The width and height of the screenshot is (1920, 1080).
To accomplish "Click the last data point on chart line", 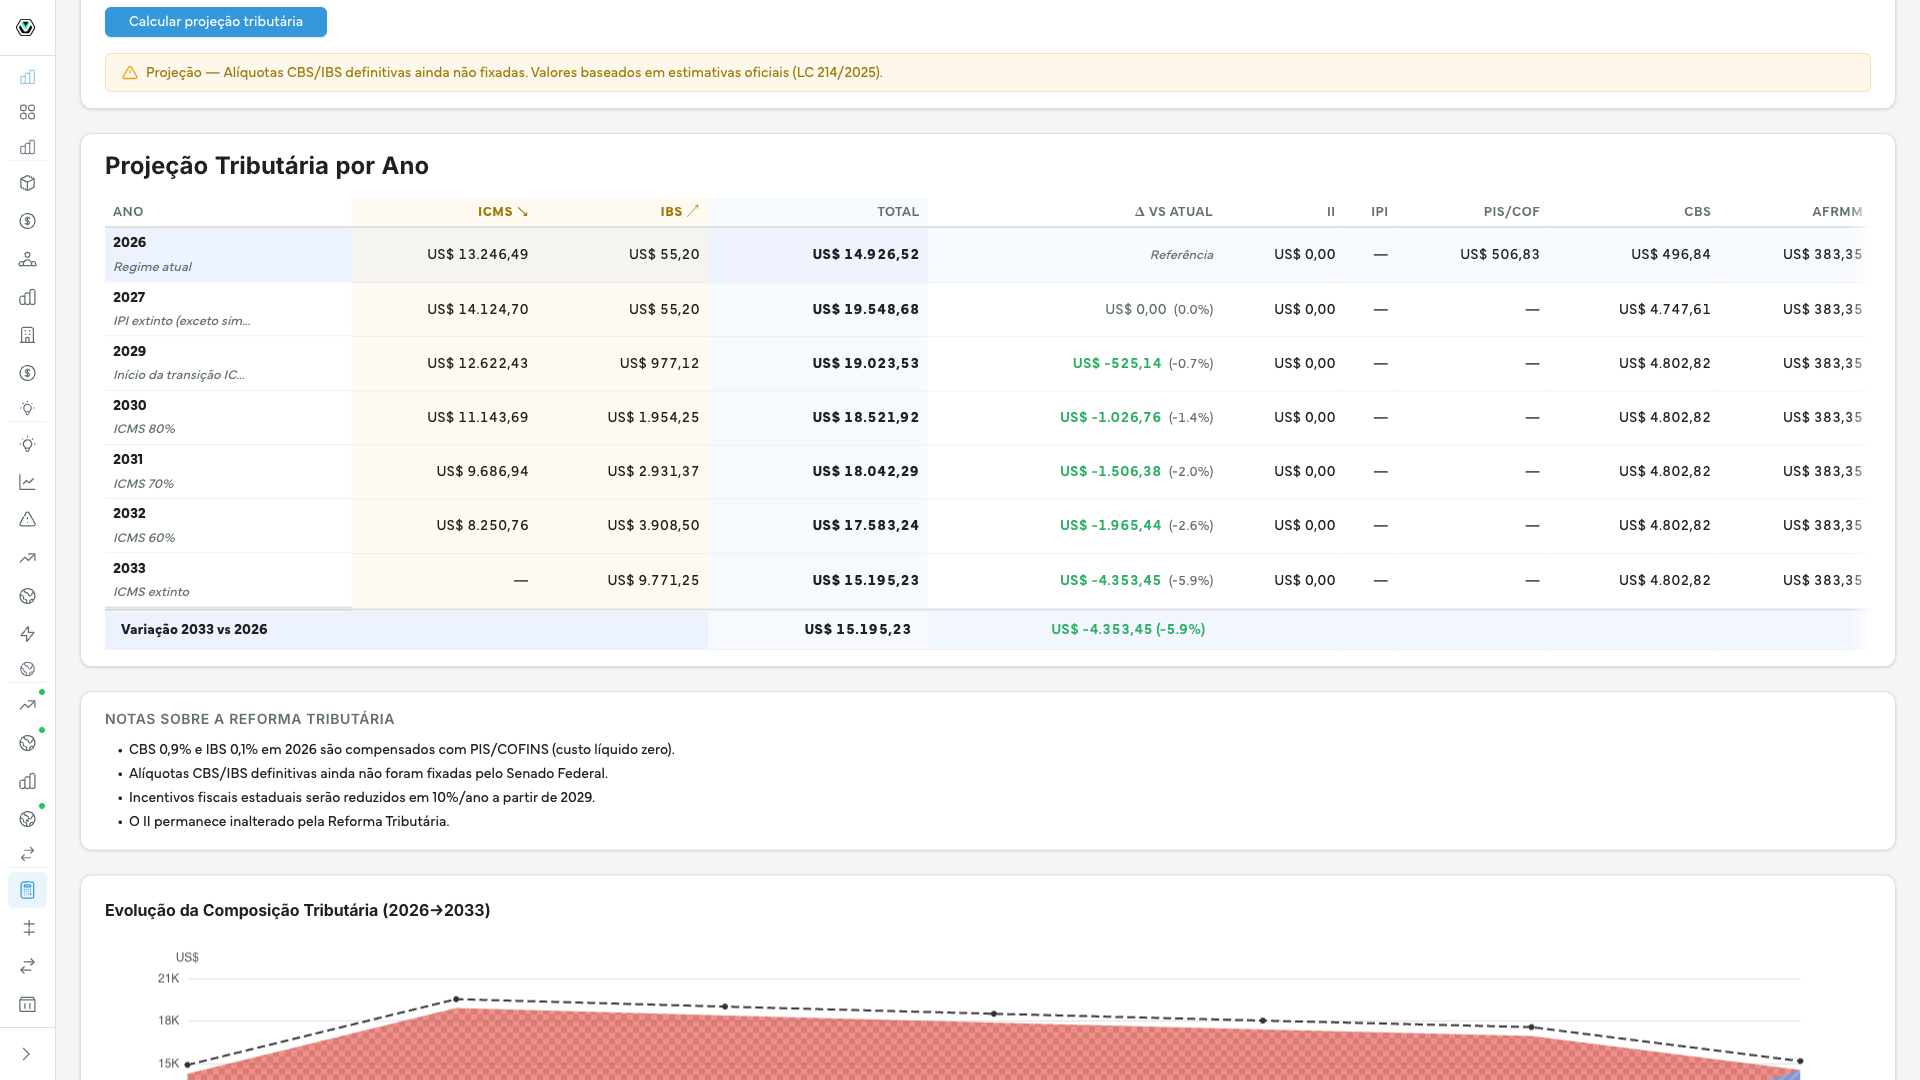I will pyautogui.click(x=1800, y=1061).
